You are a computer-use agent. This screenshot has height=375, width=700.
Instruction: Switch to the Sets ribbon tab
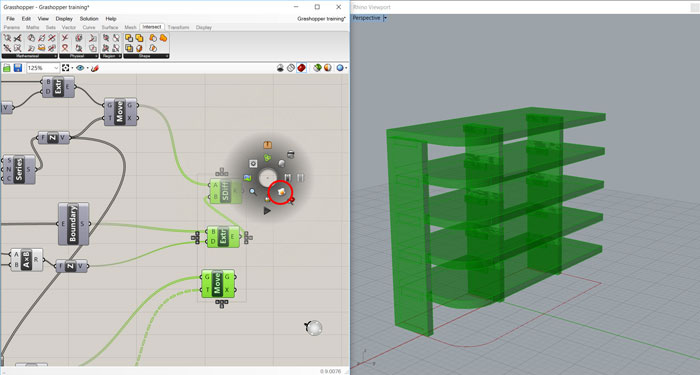point(50,27)
